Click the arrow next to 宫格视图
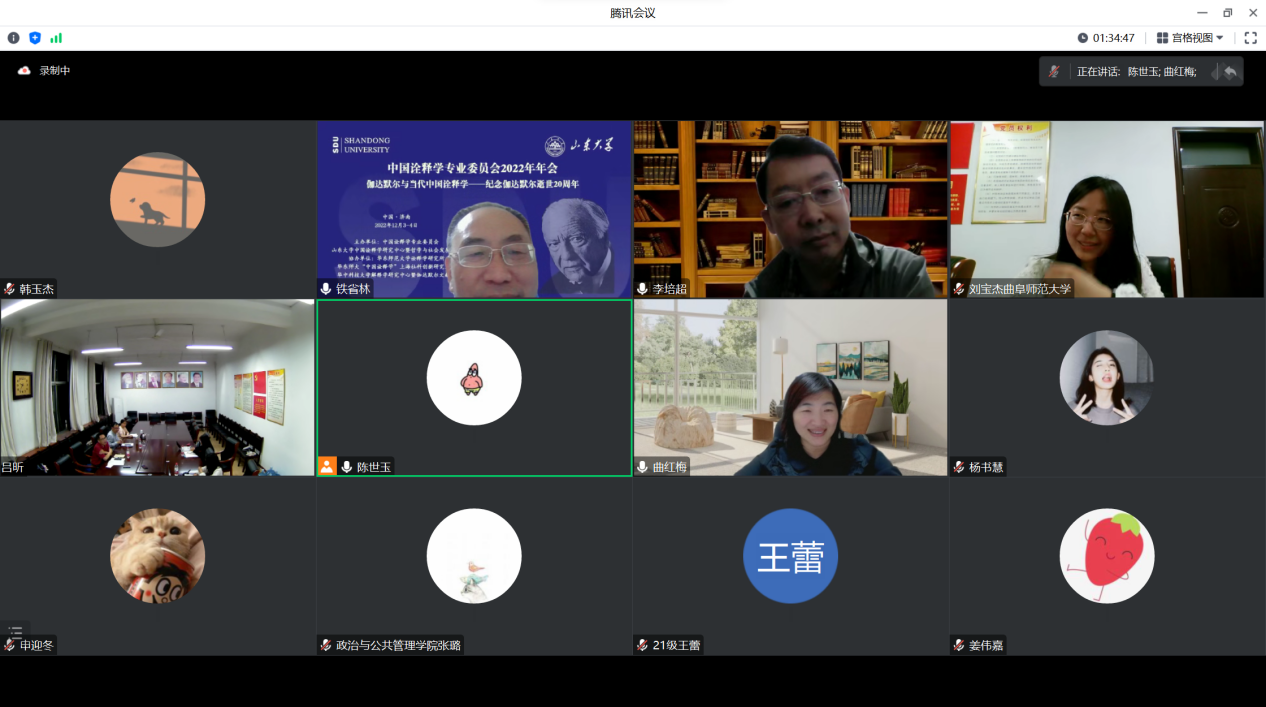Image resolution: width=1266 pixels, height=707 pixels. click(x=1219, y=38)
